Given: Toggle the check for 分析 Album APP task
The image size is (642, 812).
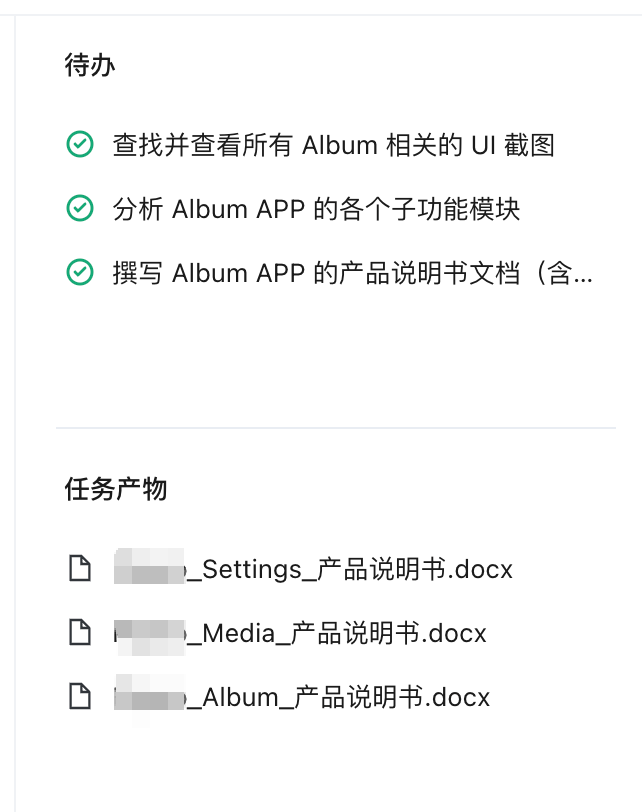Looking at the screenshot, I should point(79,208).
